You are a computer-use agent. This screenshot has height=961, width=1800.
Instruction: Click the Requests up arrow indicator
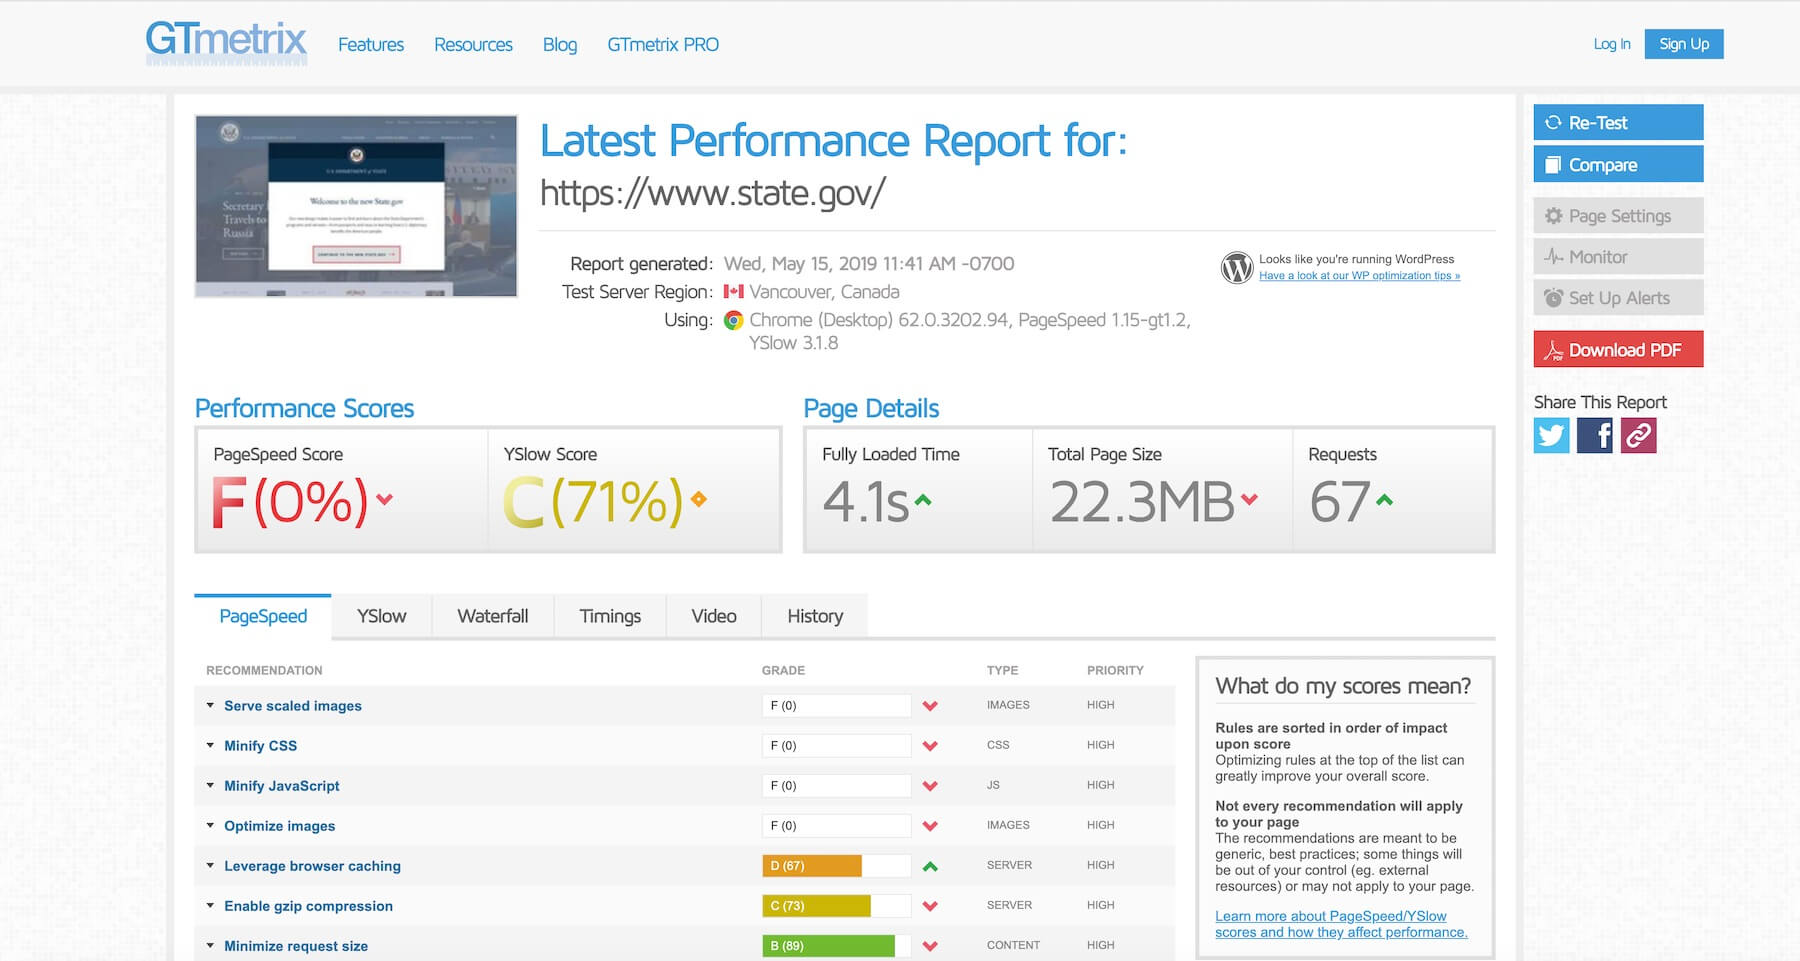pyautogui.click(x=1384, y=499)
